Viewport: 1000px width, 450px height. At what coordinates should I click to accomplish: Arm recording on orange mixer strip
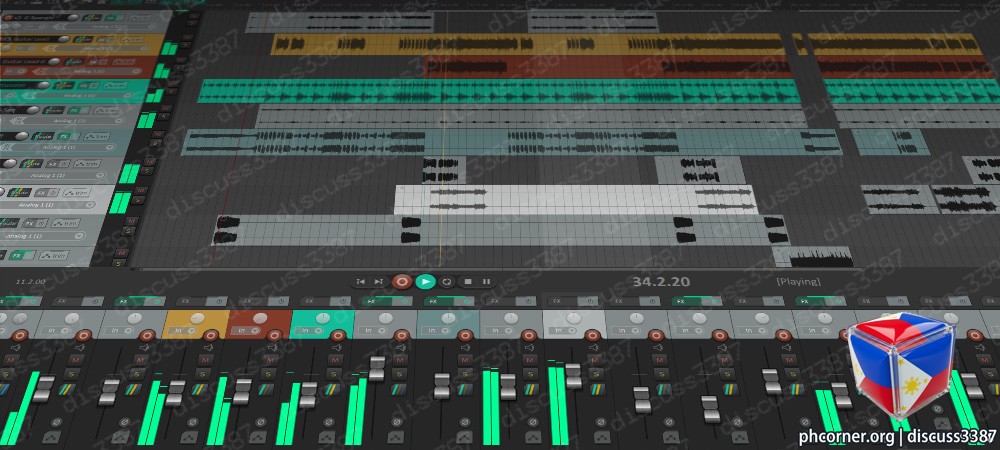point(211,335)
